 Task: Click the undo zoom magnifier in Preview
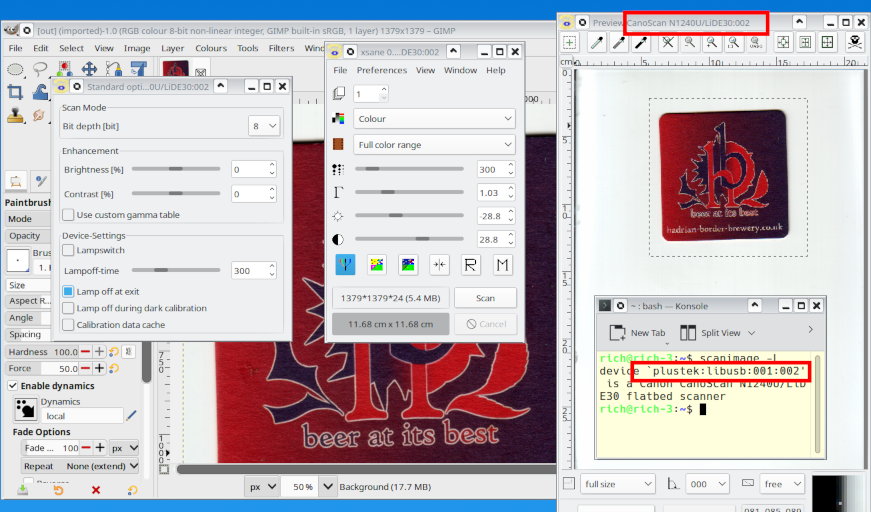755,43
